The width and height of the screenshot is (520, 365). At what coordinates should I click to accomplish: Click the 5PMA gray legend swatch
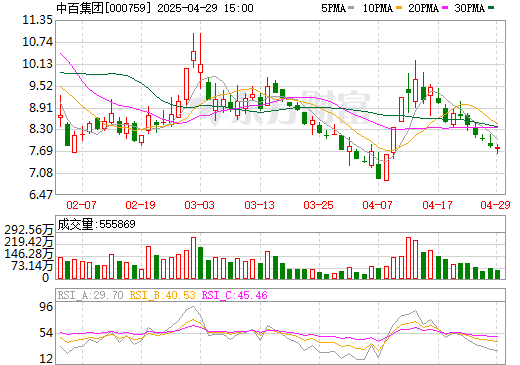pos(351,8)
